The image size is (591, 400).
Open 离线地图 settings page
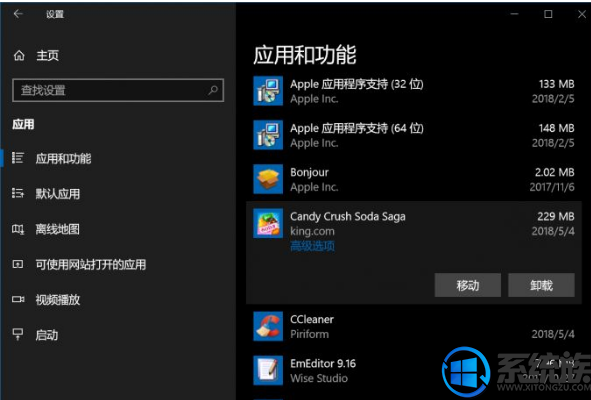click(x=58, y=229)
